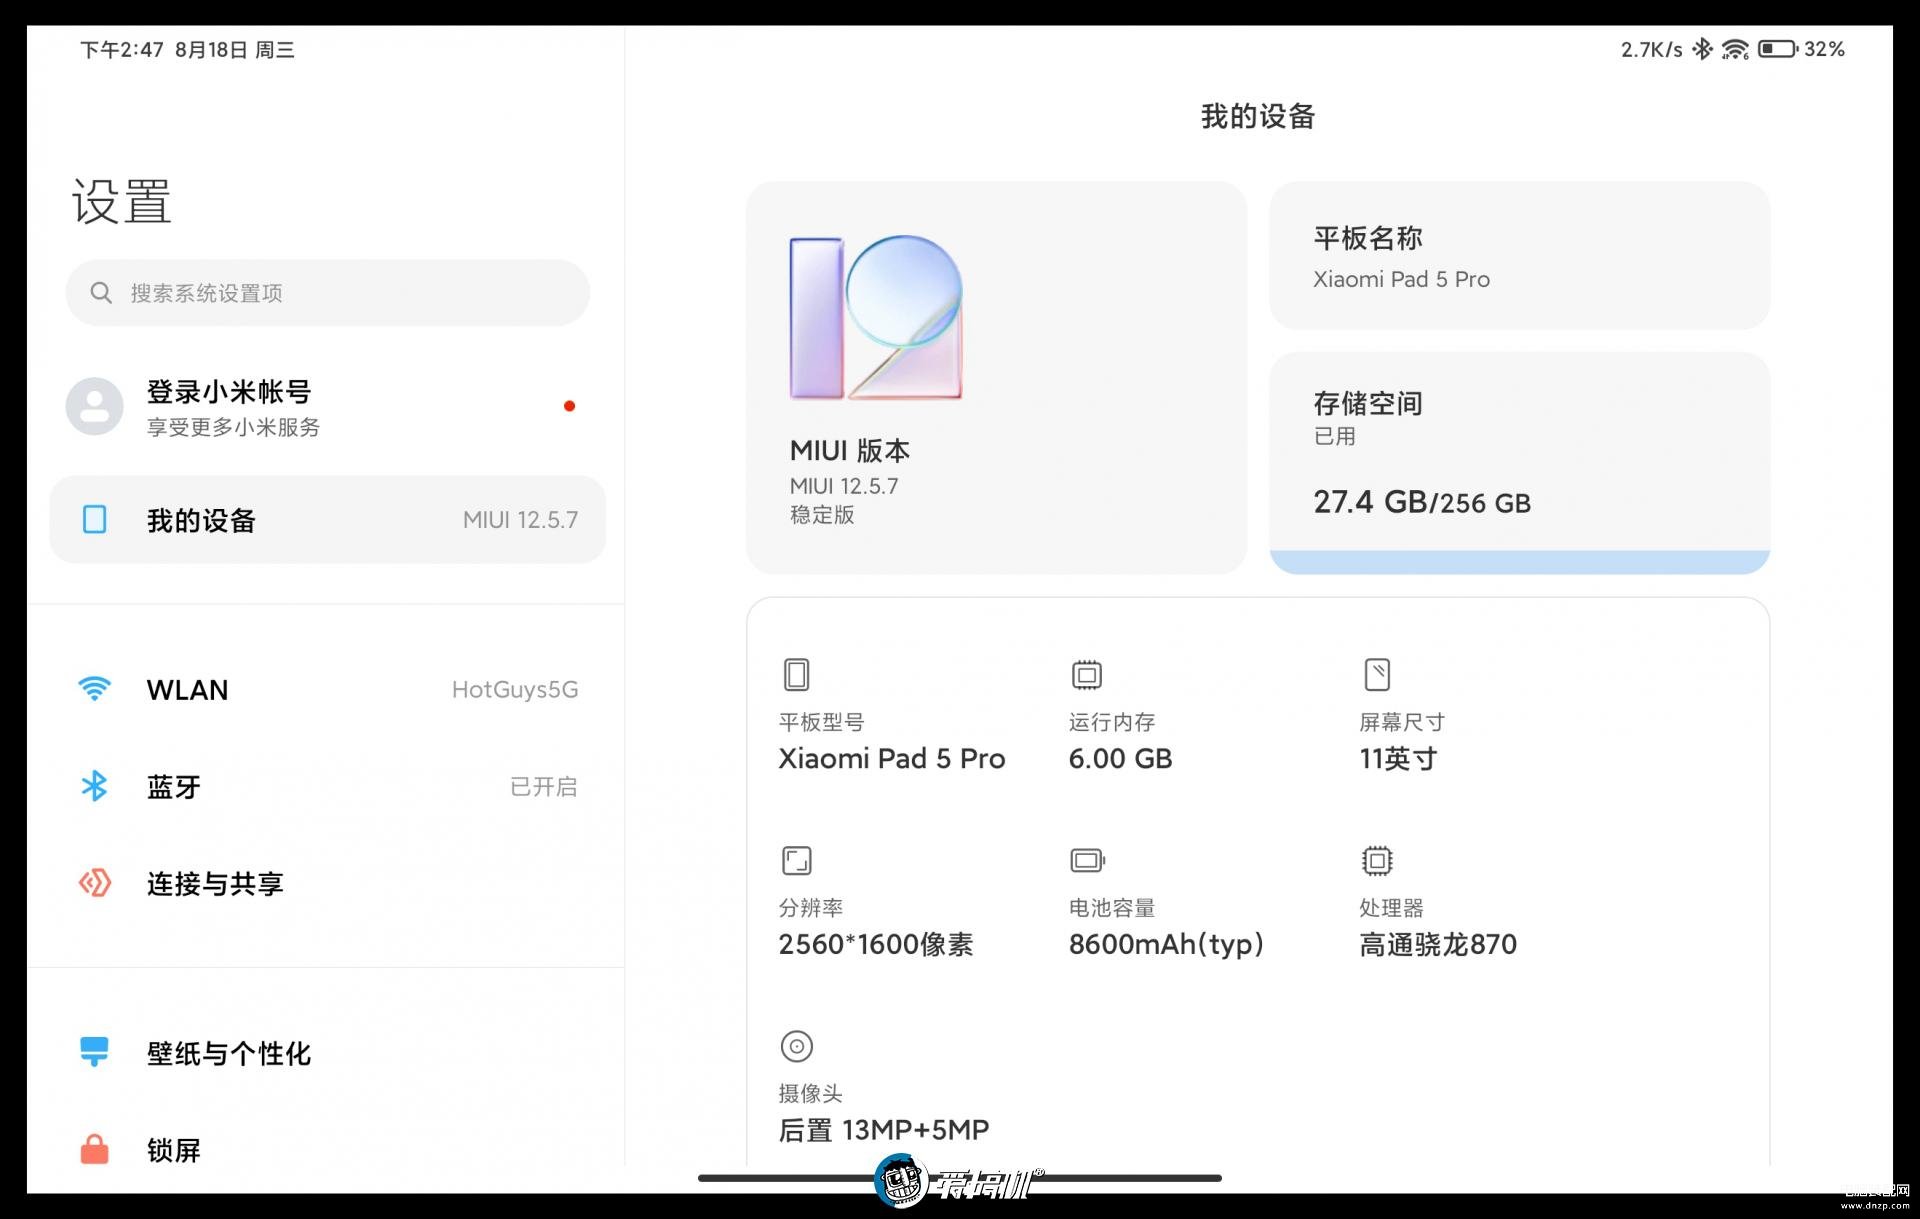
Task: Click the search magnifier icon
Action: coord(101,293)
